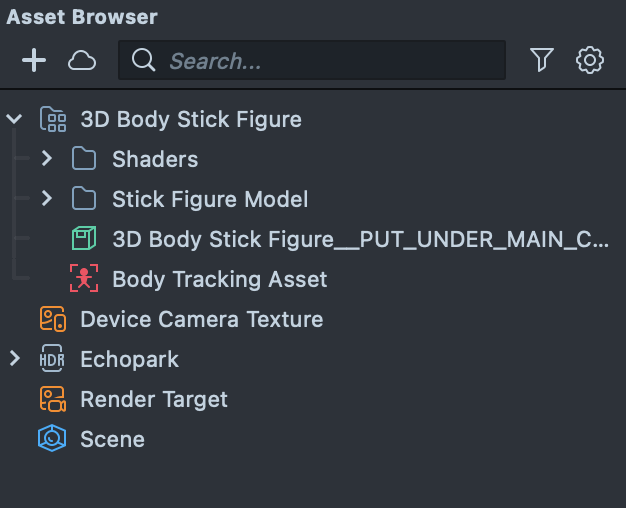
Task: Select the Asset Browser panel title
Action: click(82, 17)
